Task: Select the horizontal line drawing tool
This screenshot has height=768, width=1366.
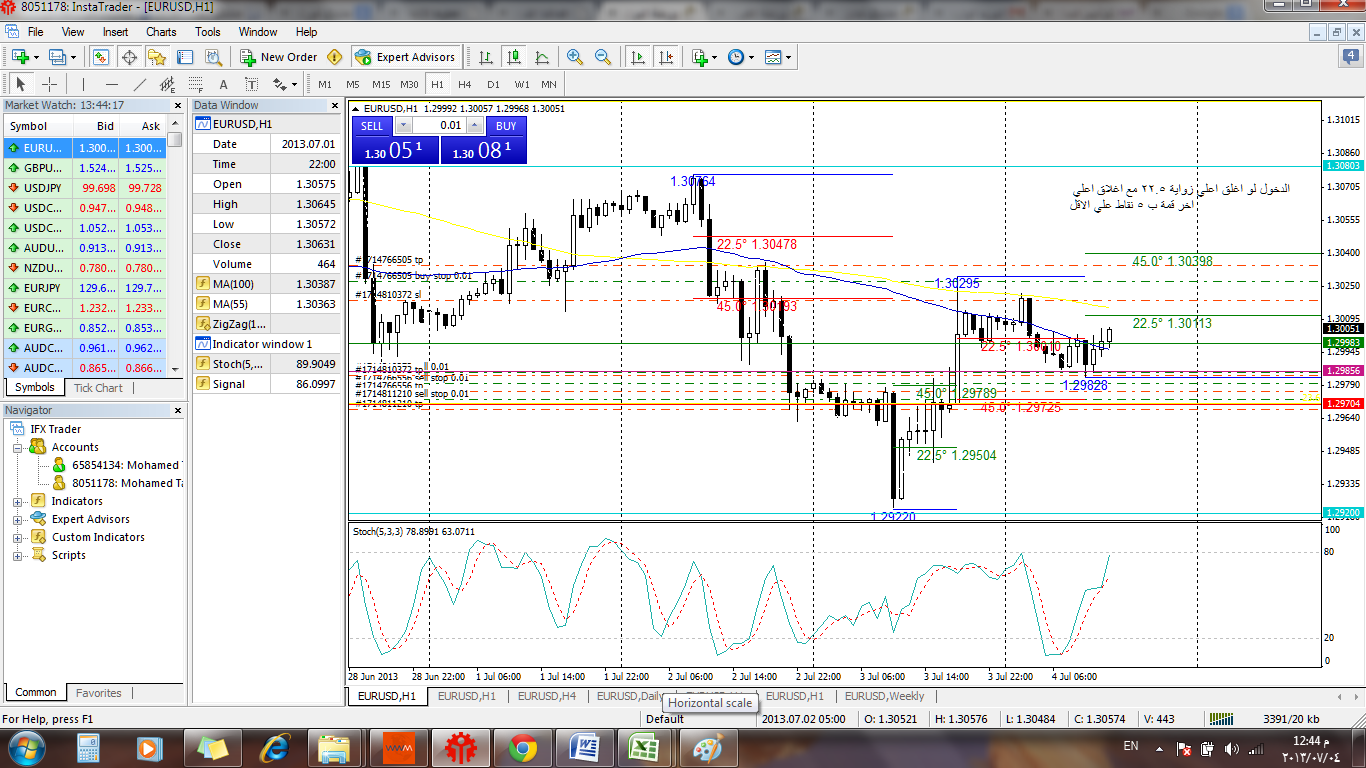Action: (x=111, y=84)
